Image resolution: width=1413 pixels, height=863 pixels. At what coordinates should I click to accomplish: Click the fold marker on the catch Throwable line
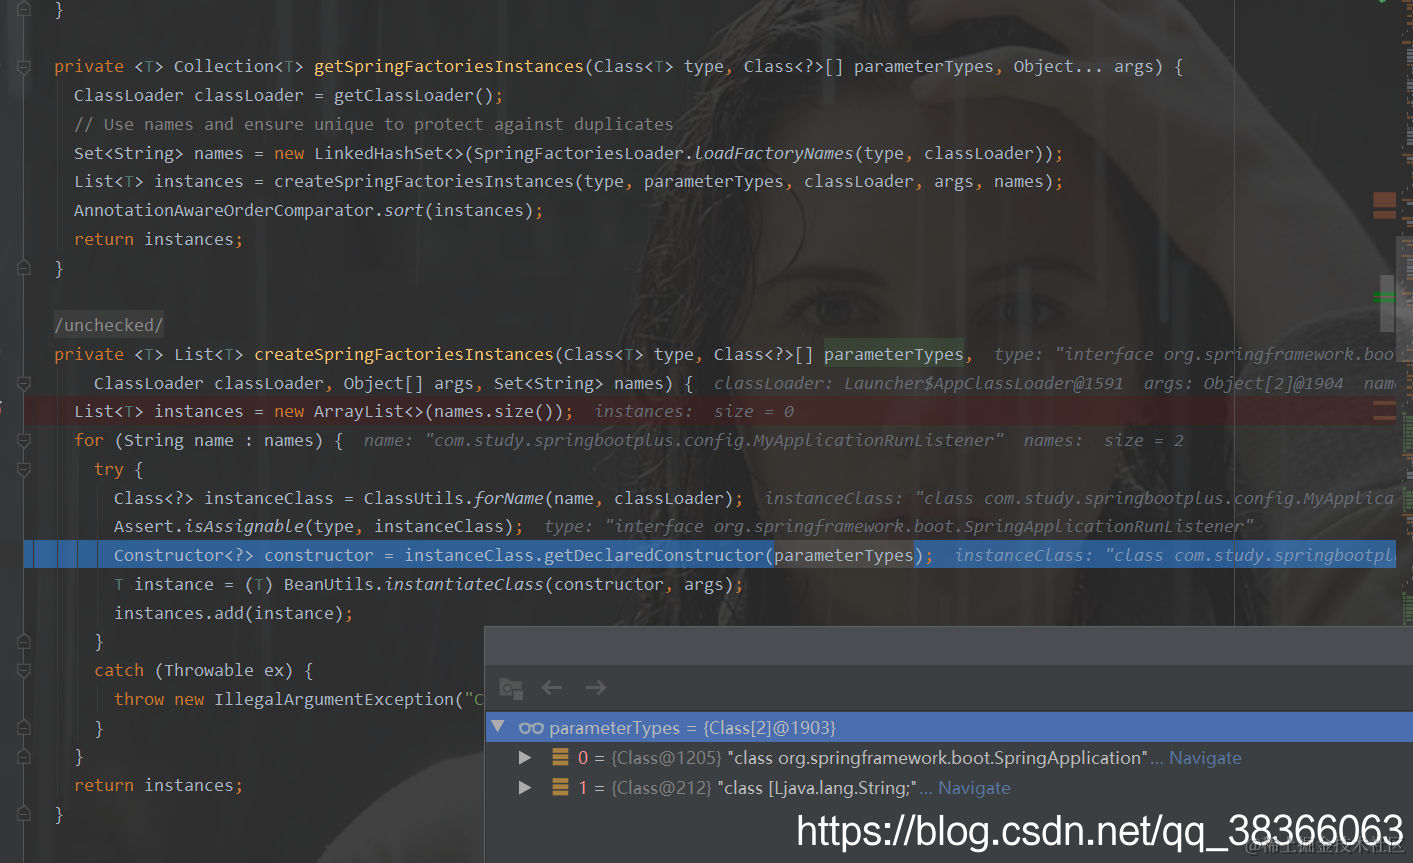(24, 671)
